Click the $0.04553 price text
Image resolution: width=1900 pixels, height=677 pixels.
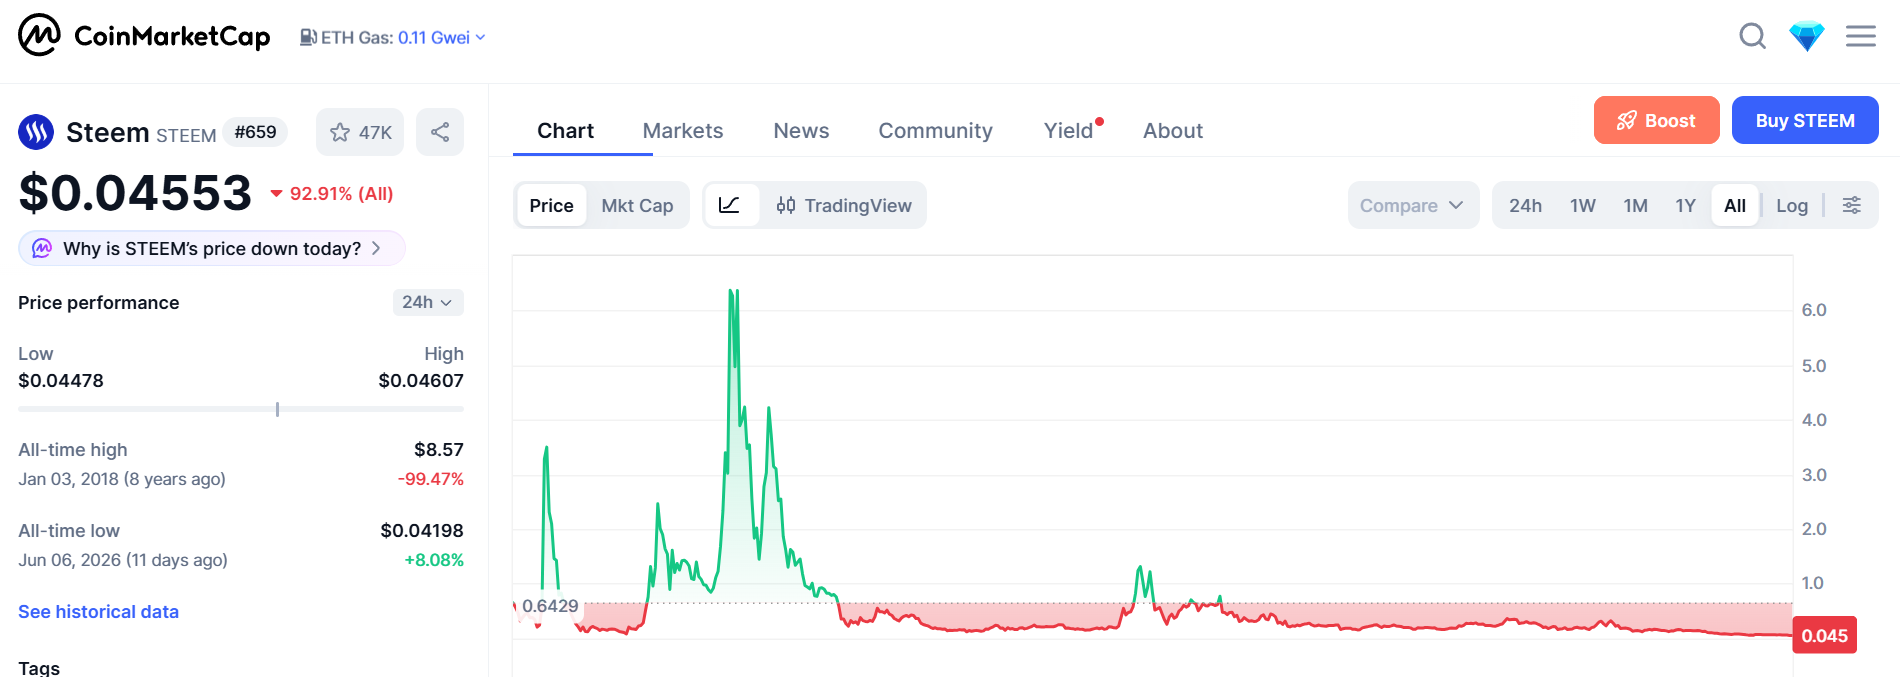(135, 192)
